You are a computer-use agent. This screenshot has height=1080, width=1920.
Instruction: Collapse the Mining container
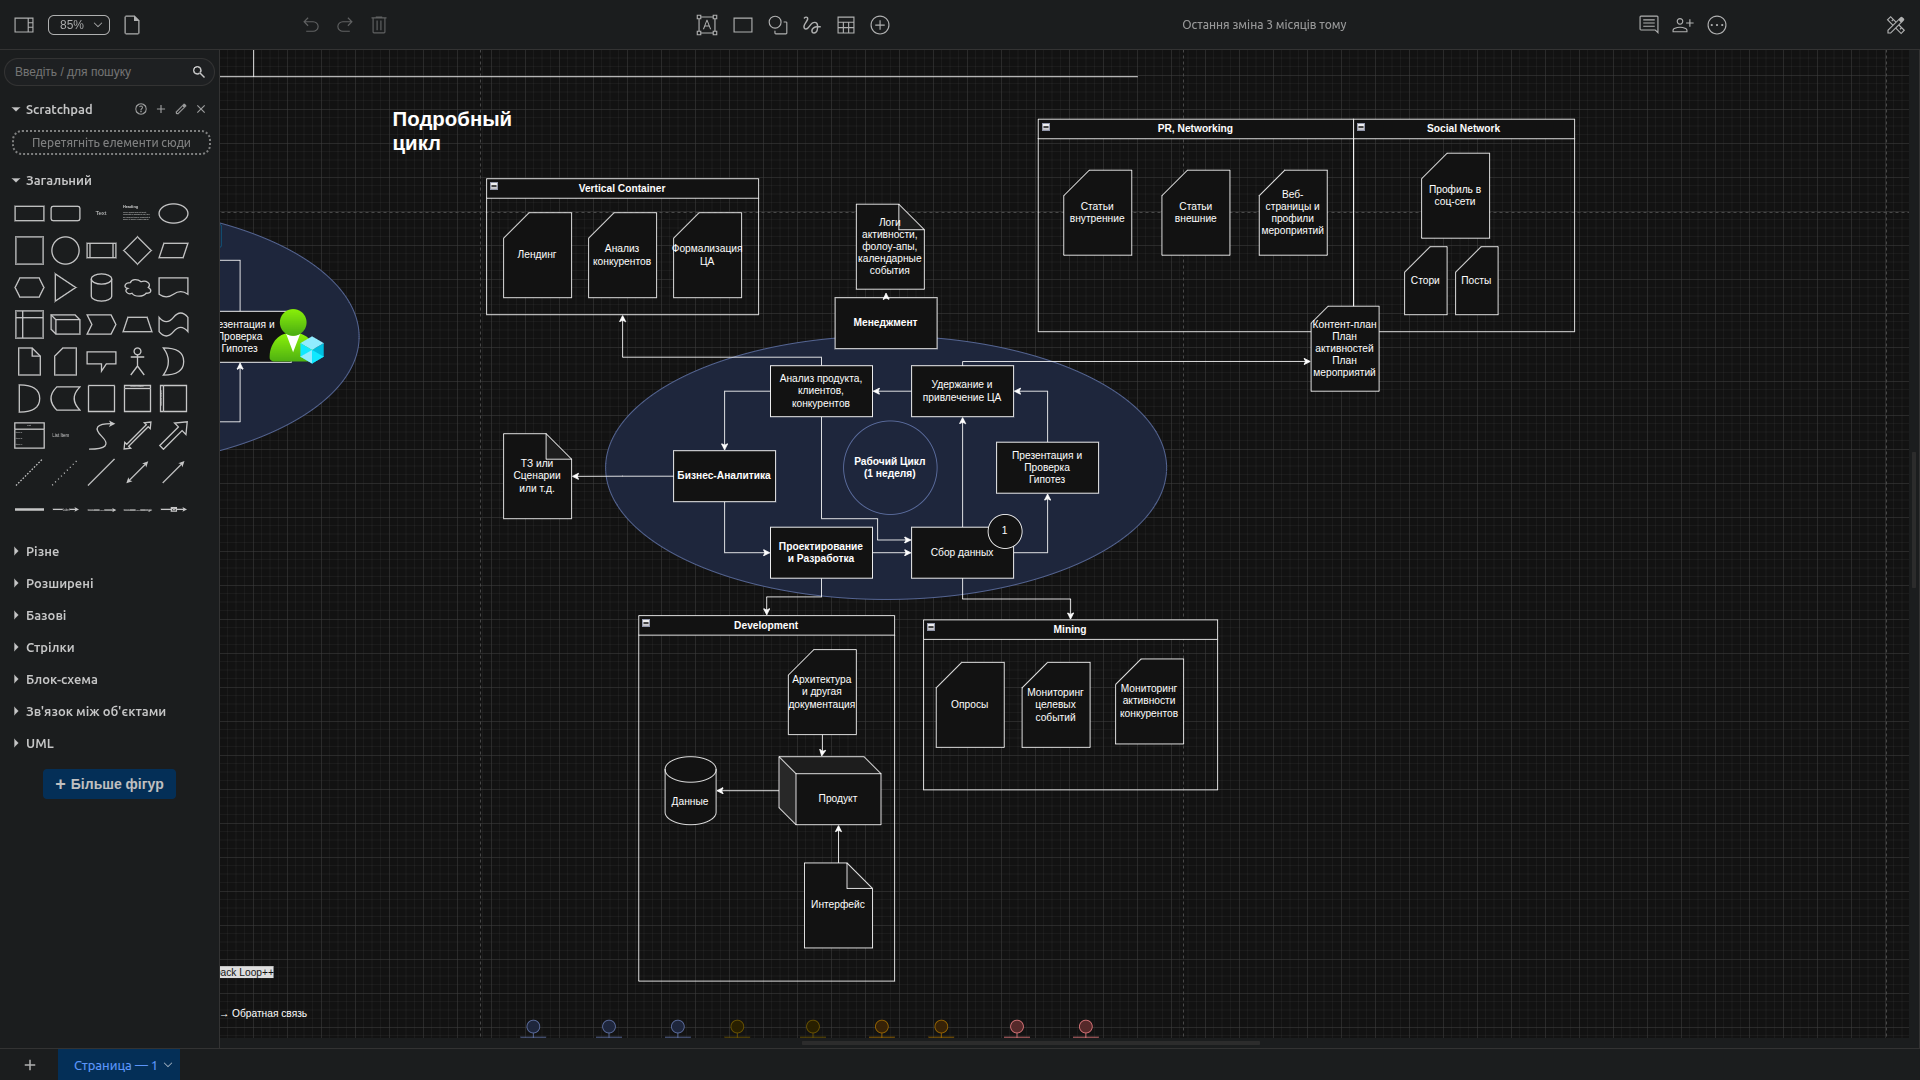(x=931, y=628)
